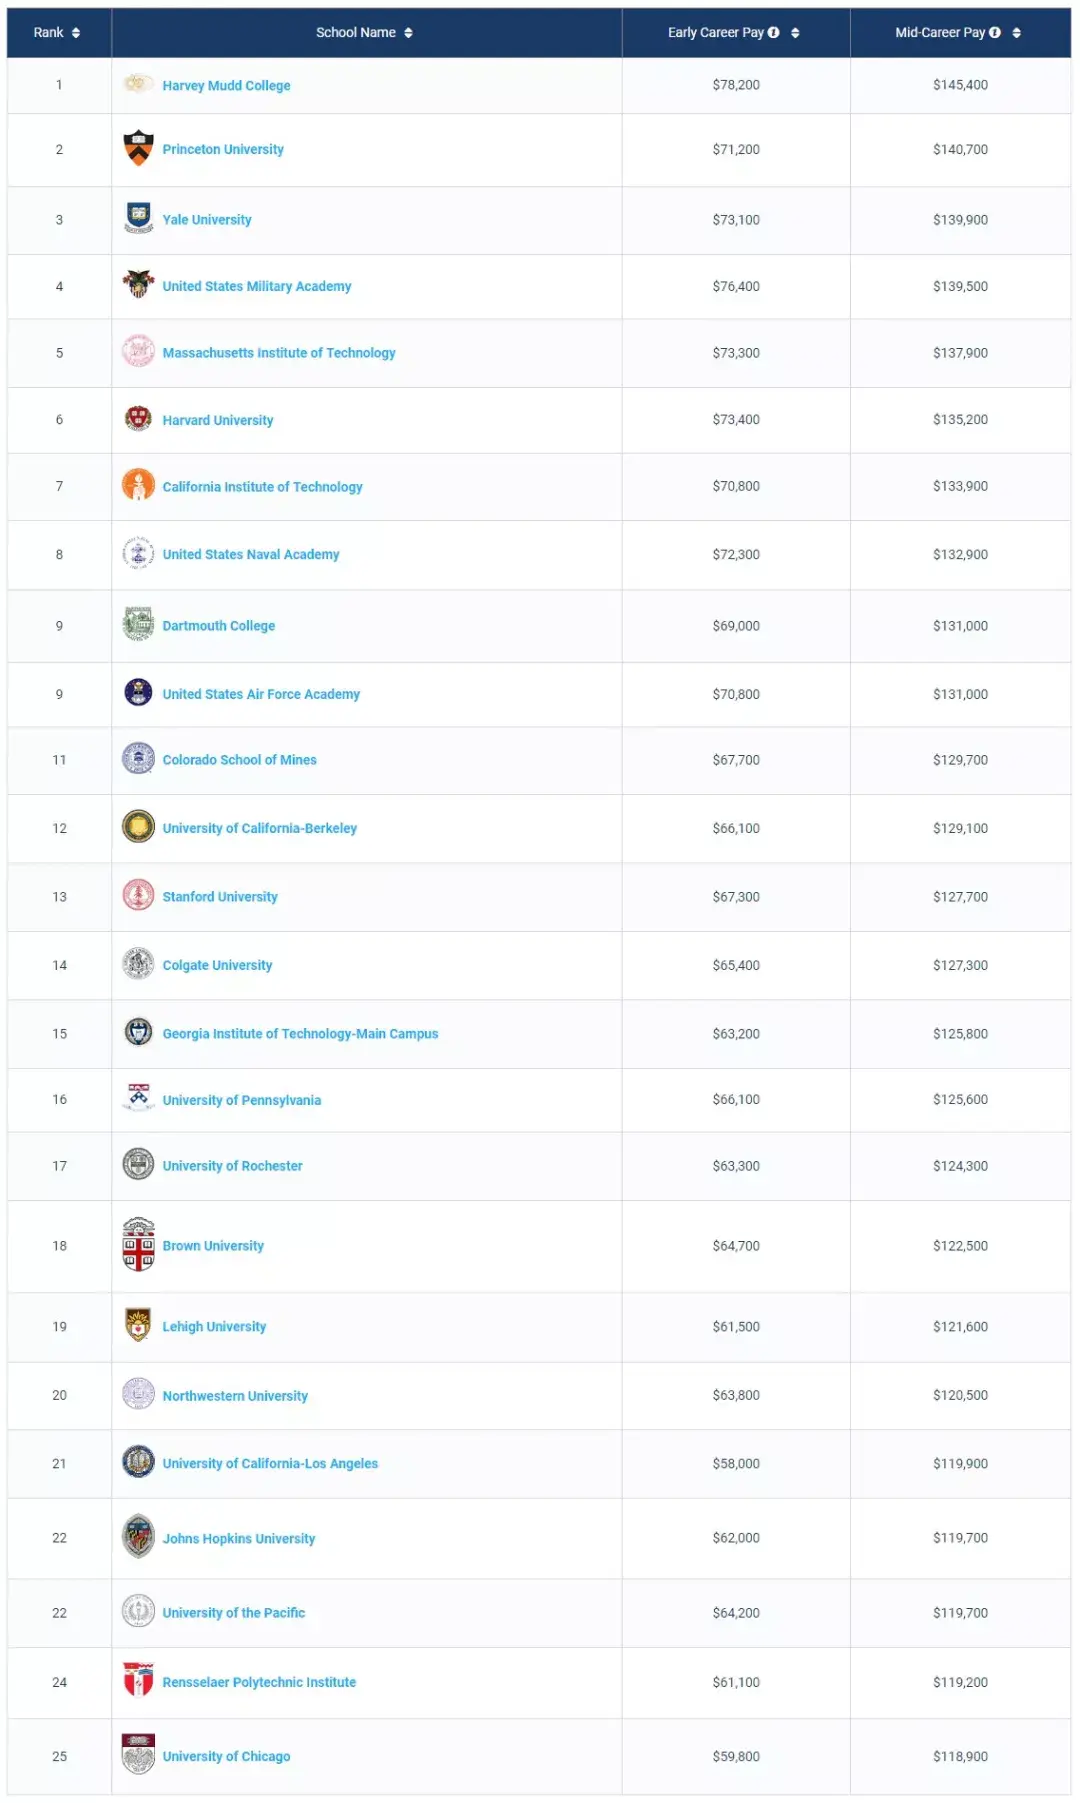
Task: Click the Harvard University seal icon
Action: 138,419
